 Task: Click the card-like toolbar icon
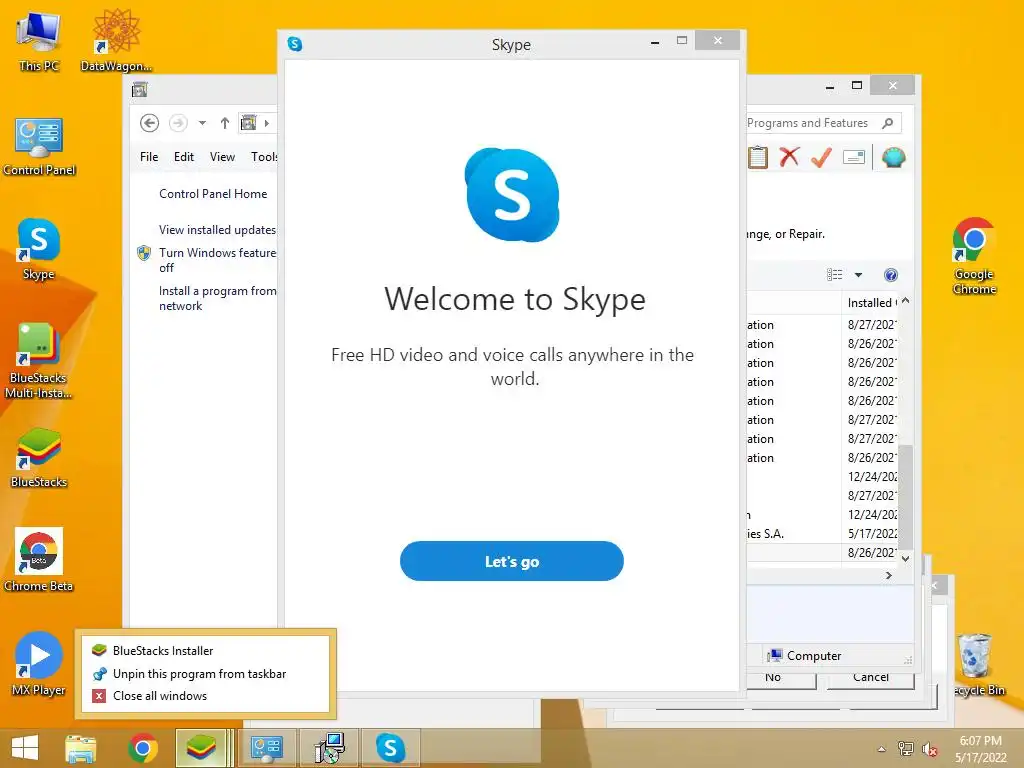854,157
